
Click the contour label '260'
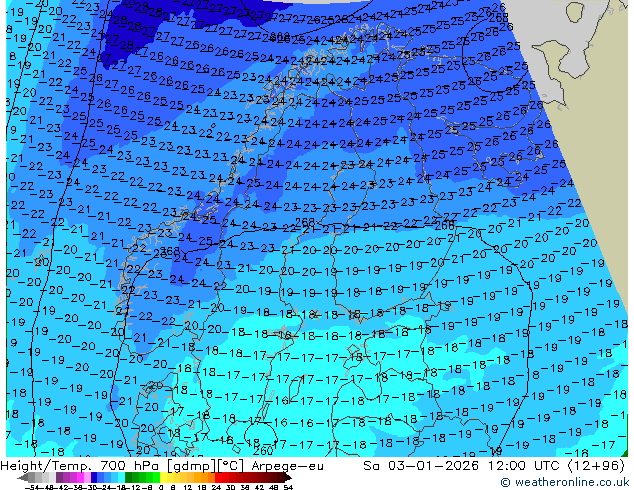click(263, 450)
